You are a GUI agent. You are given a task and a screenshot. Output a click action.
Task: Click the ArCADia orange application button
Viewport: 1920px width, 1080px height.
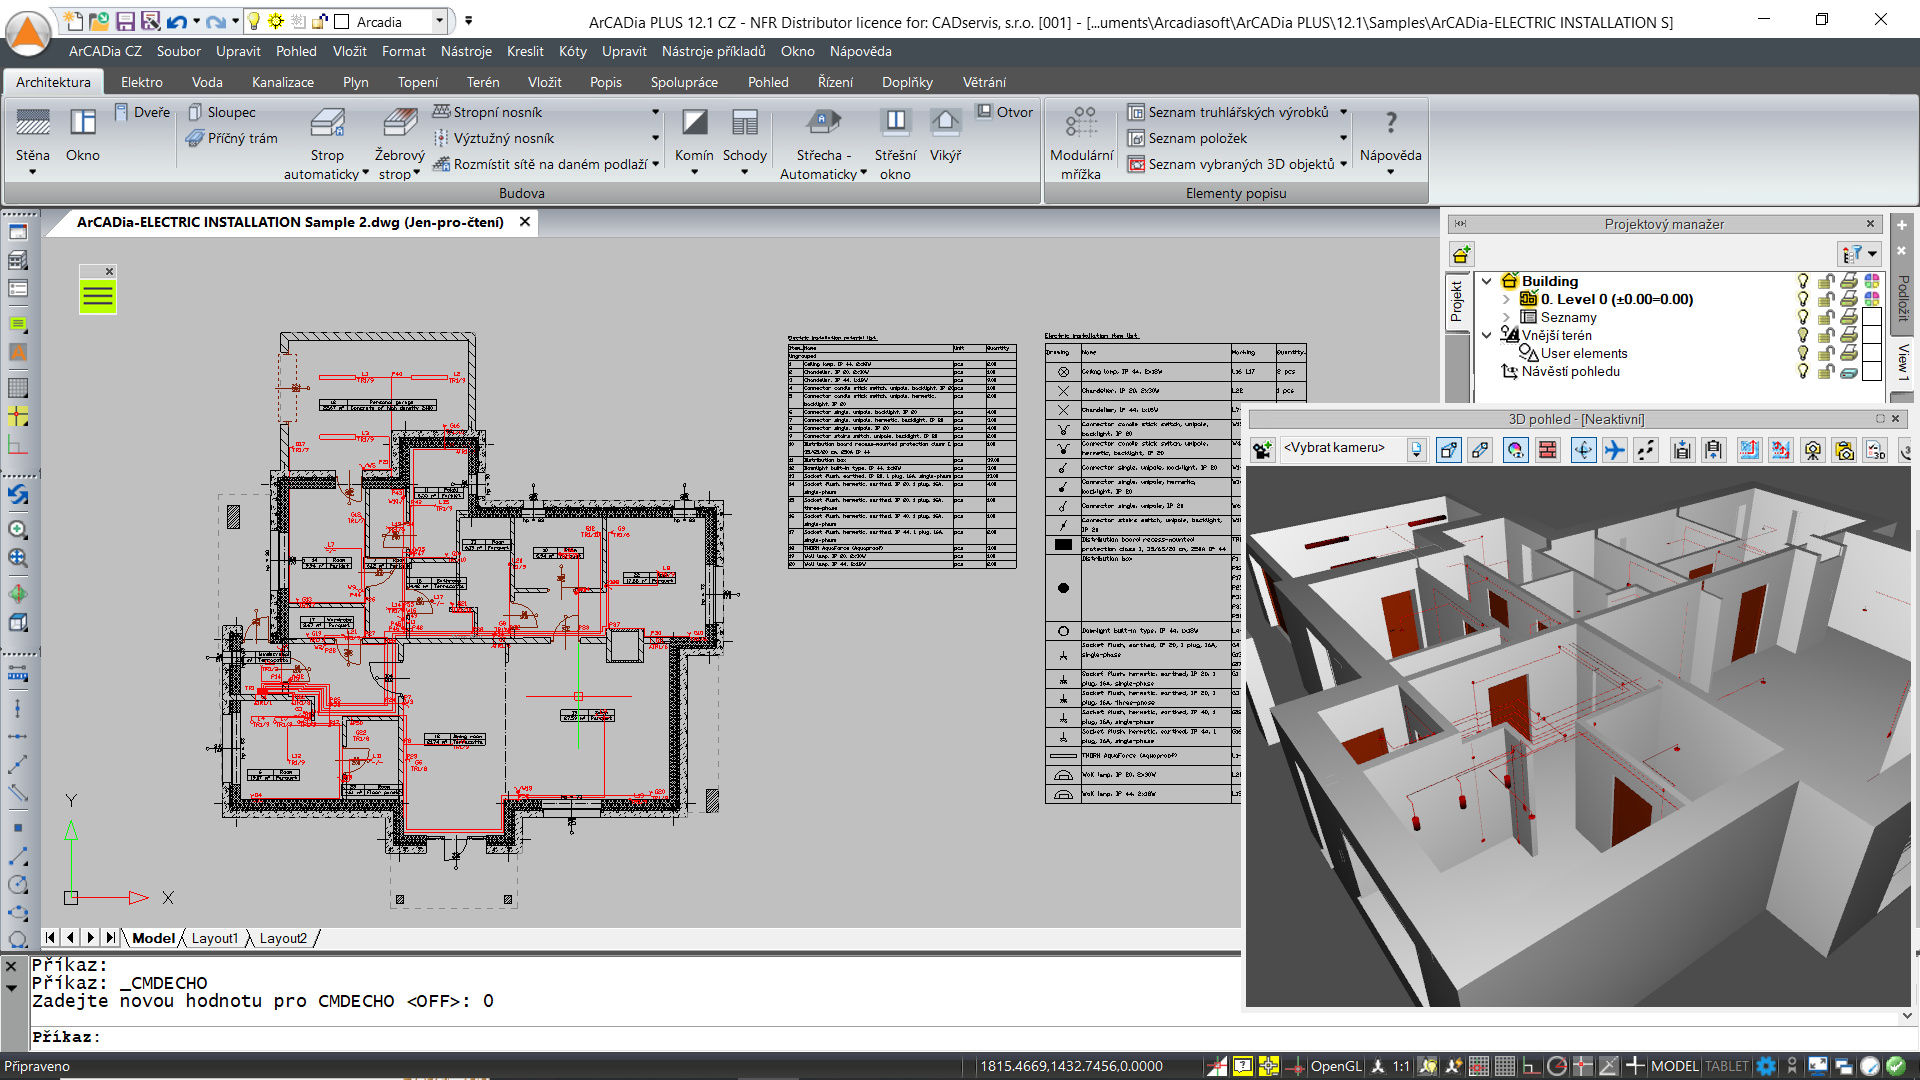click(x=28, y=33)
